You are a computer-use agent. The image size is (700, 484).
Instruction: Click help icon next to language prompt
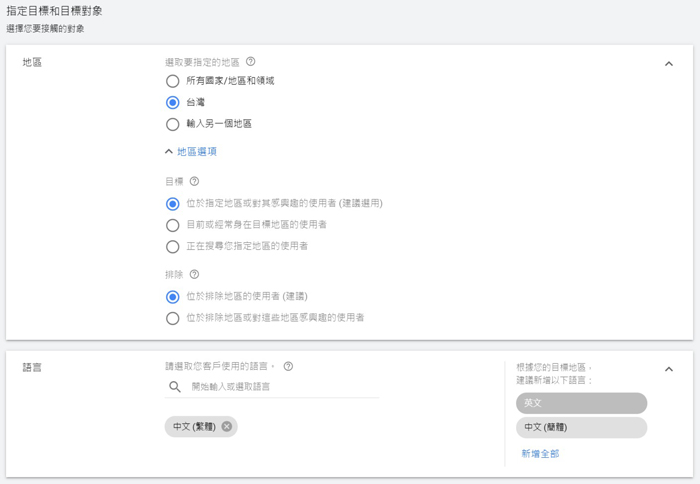click(x=288, y=367)
